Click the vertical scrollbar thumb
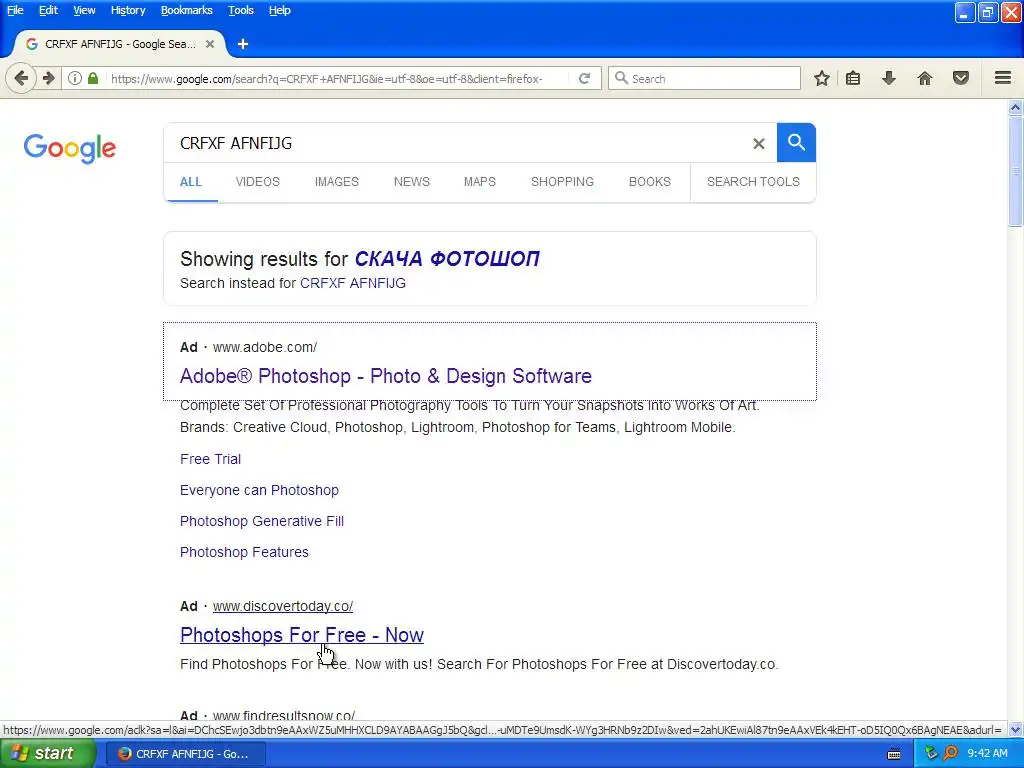Image resolution: width=1024 pixels, height=768 pixels. point(1016,171)
